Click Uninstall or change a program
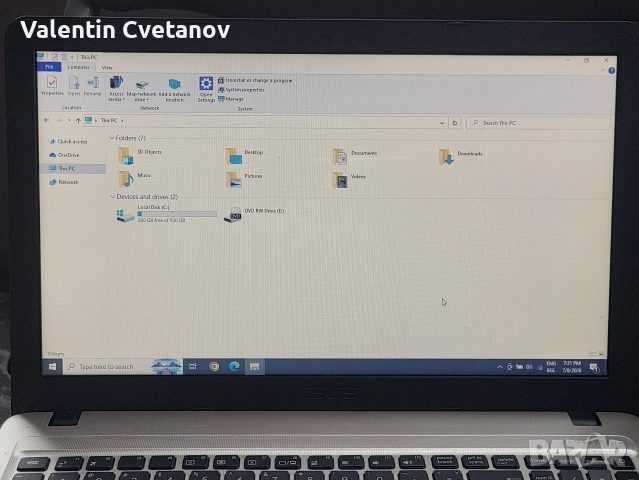The height and width of the screenshot is (480, 639). (255, 80)
